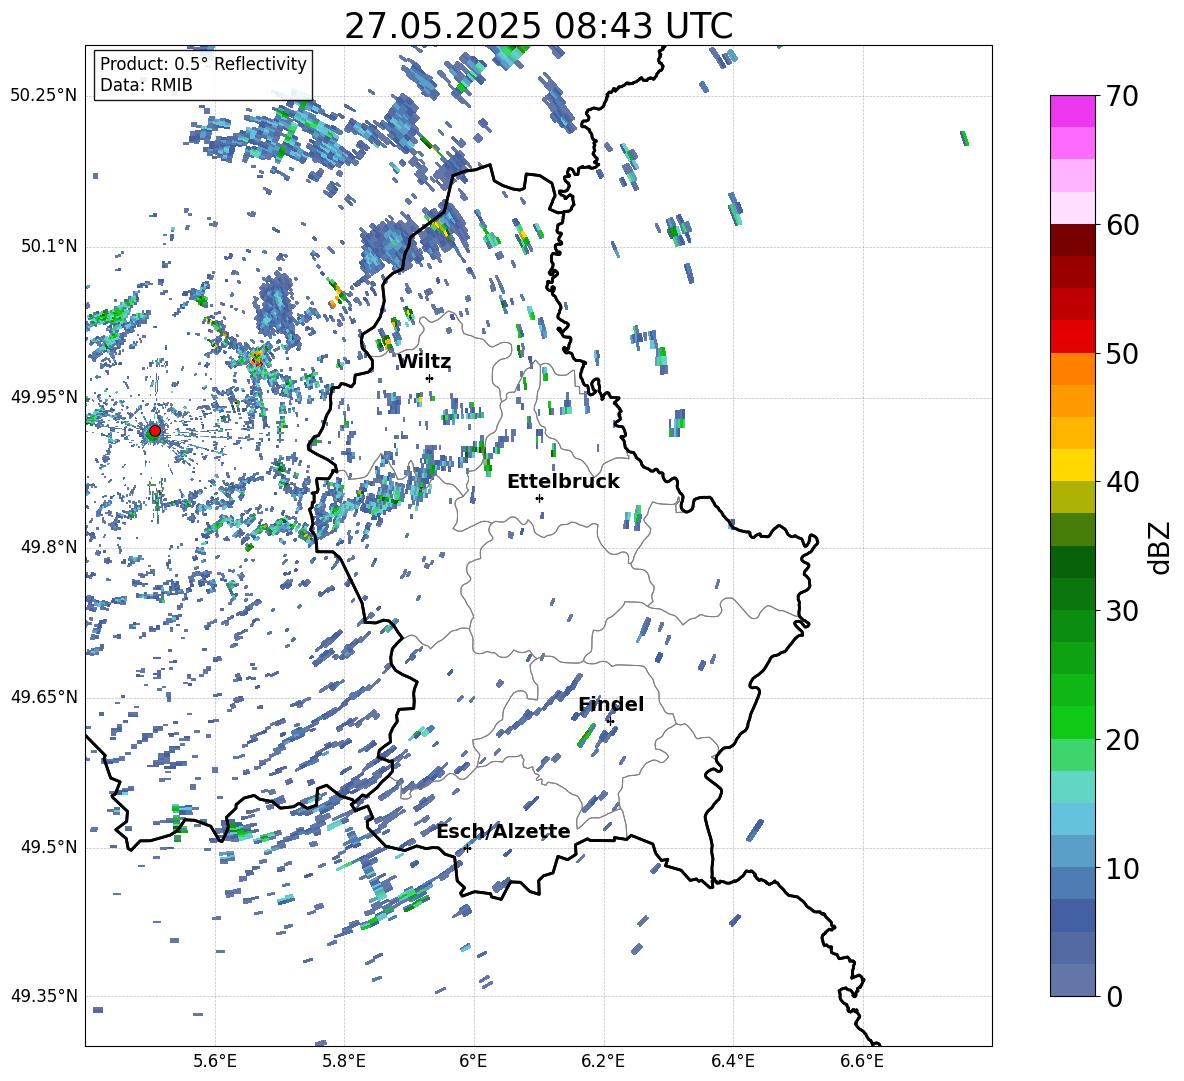Click the dBZ colorbar axis label
The height and width of the screenshot is (1081, 1184).
click(1161, 547)
